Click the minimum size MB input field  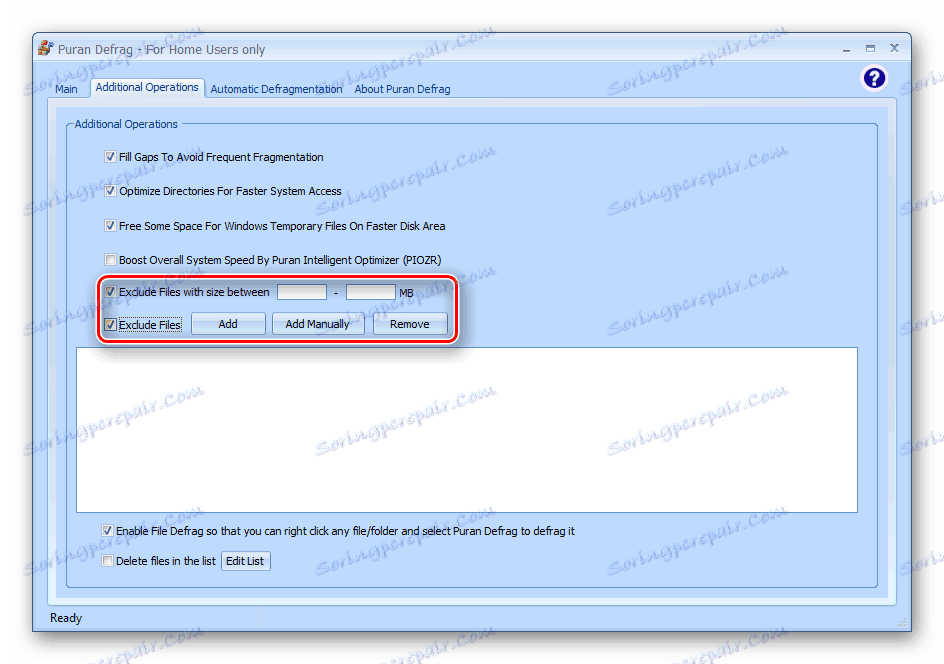302,292
